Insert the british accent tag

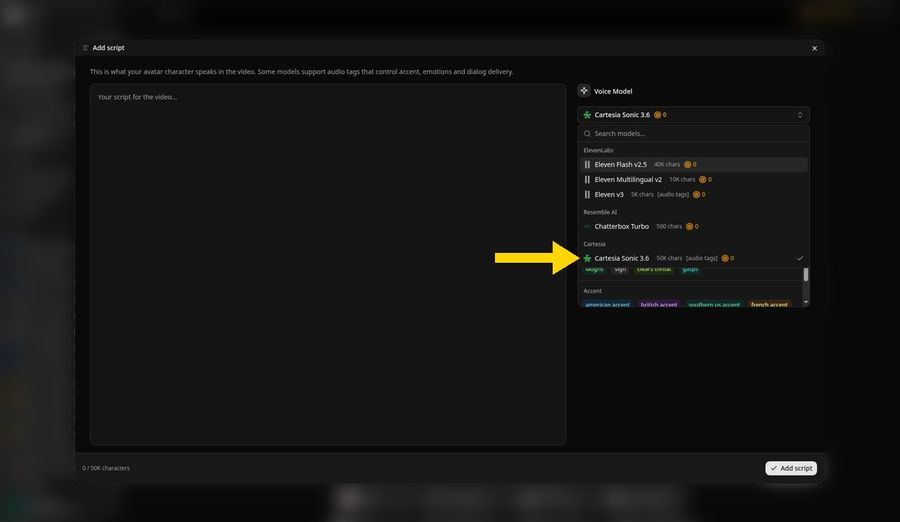click(658, 304)
